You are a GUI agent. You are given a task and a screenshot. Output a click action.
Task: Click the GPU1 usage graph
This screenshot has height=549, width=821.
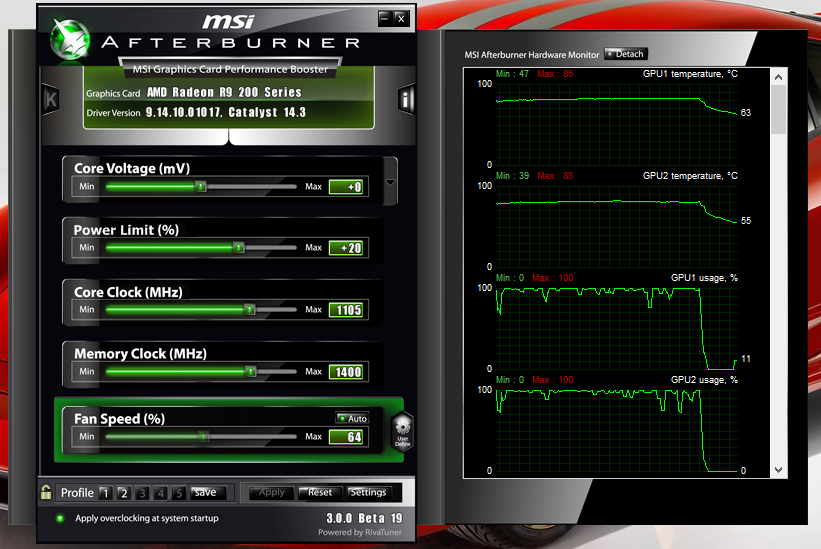(x=616, y=329)
